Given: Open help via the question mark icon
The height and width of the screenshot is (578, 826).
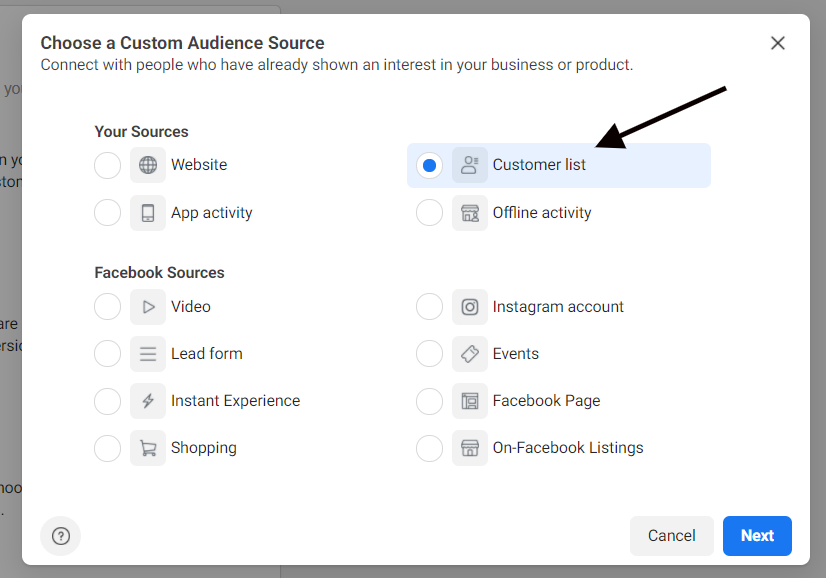Looking at the screenshot, I should (61, 536).
